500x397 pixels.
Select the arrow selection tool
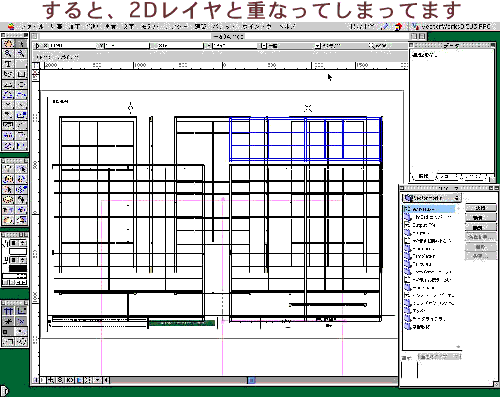pyautogui.click(x=21, y=44)
